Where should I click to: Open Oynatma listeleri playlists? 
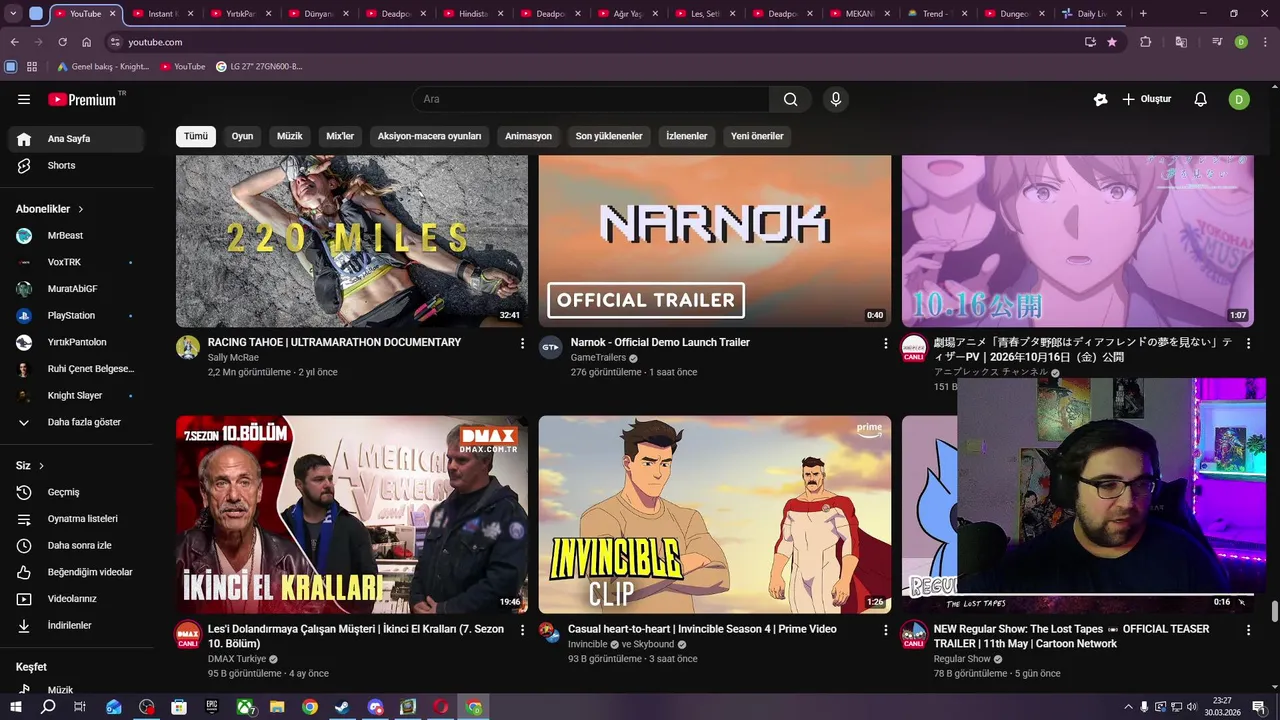76,519
